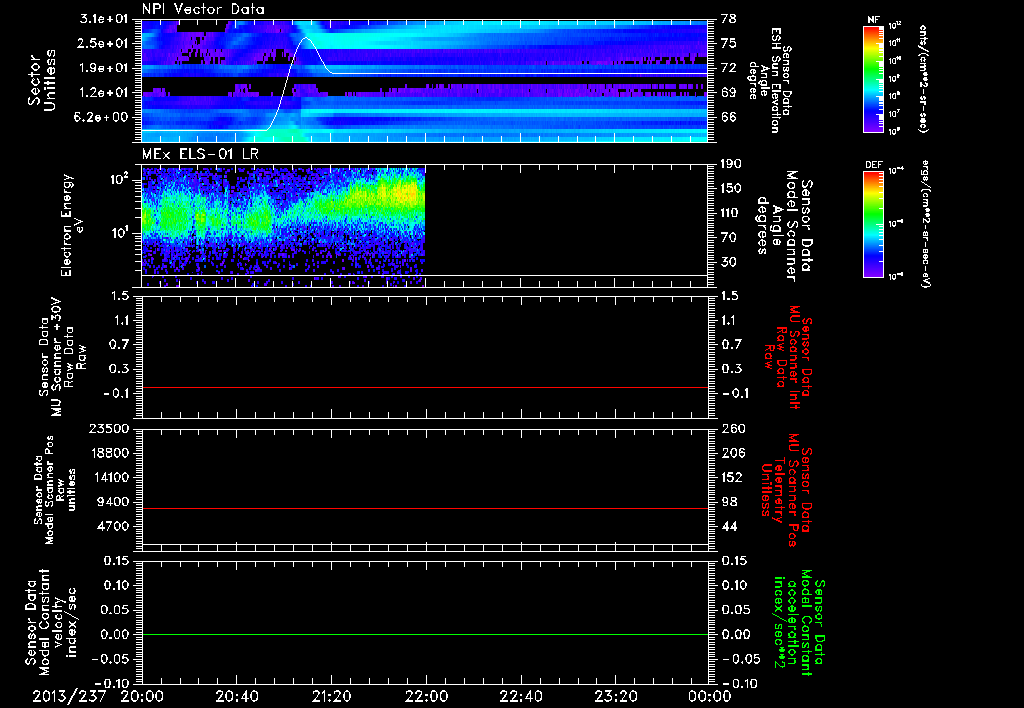Click the 30 scanner angle tick
Viewport: 1024px width, 708px height.
click(729, 262)
